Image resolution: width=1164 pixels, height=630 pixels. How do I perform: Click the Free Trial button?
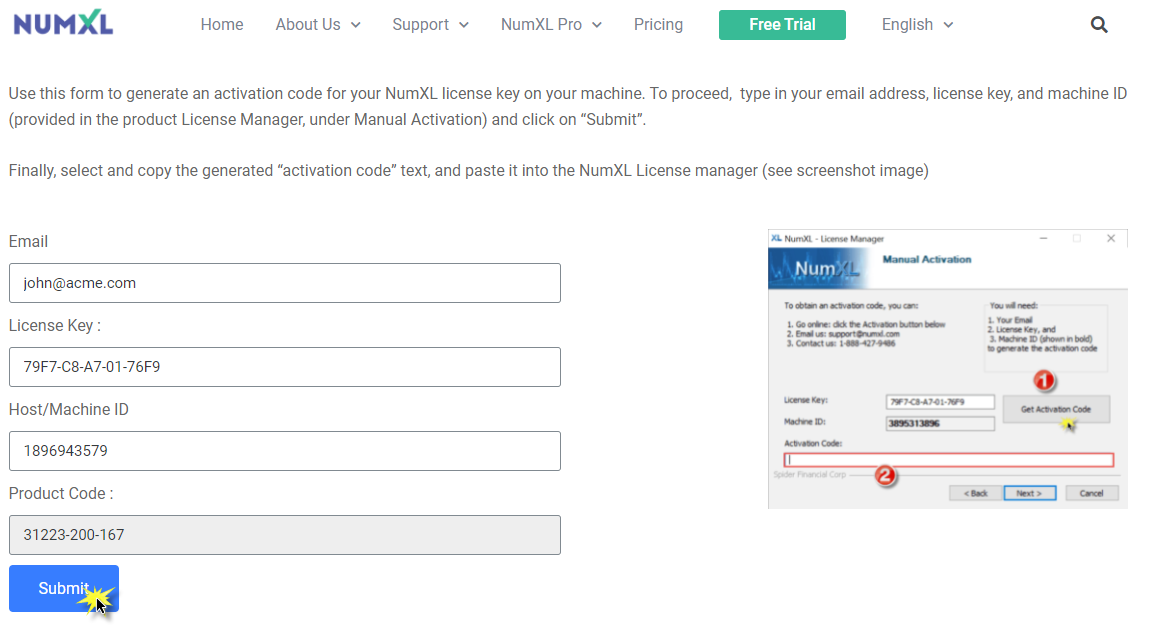pos(782,24)
